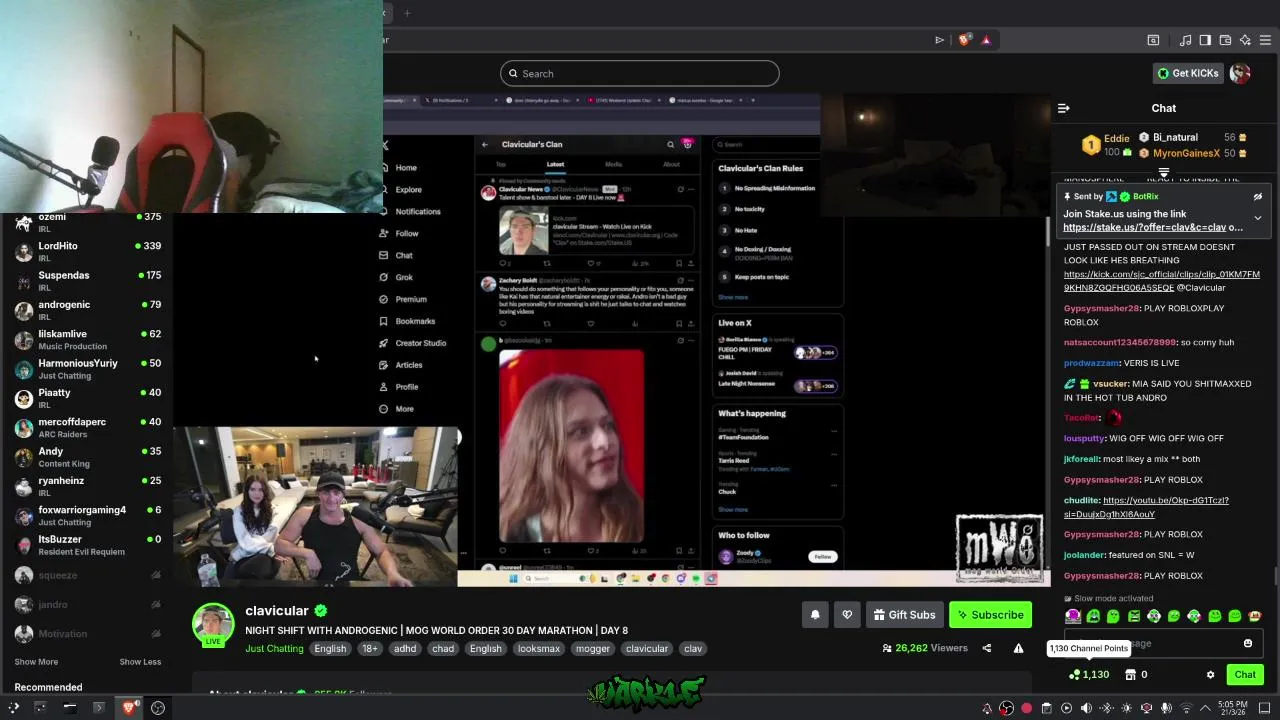Insert the first purple emote
1280x720 pixels.
click(x=1073, y=616)
